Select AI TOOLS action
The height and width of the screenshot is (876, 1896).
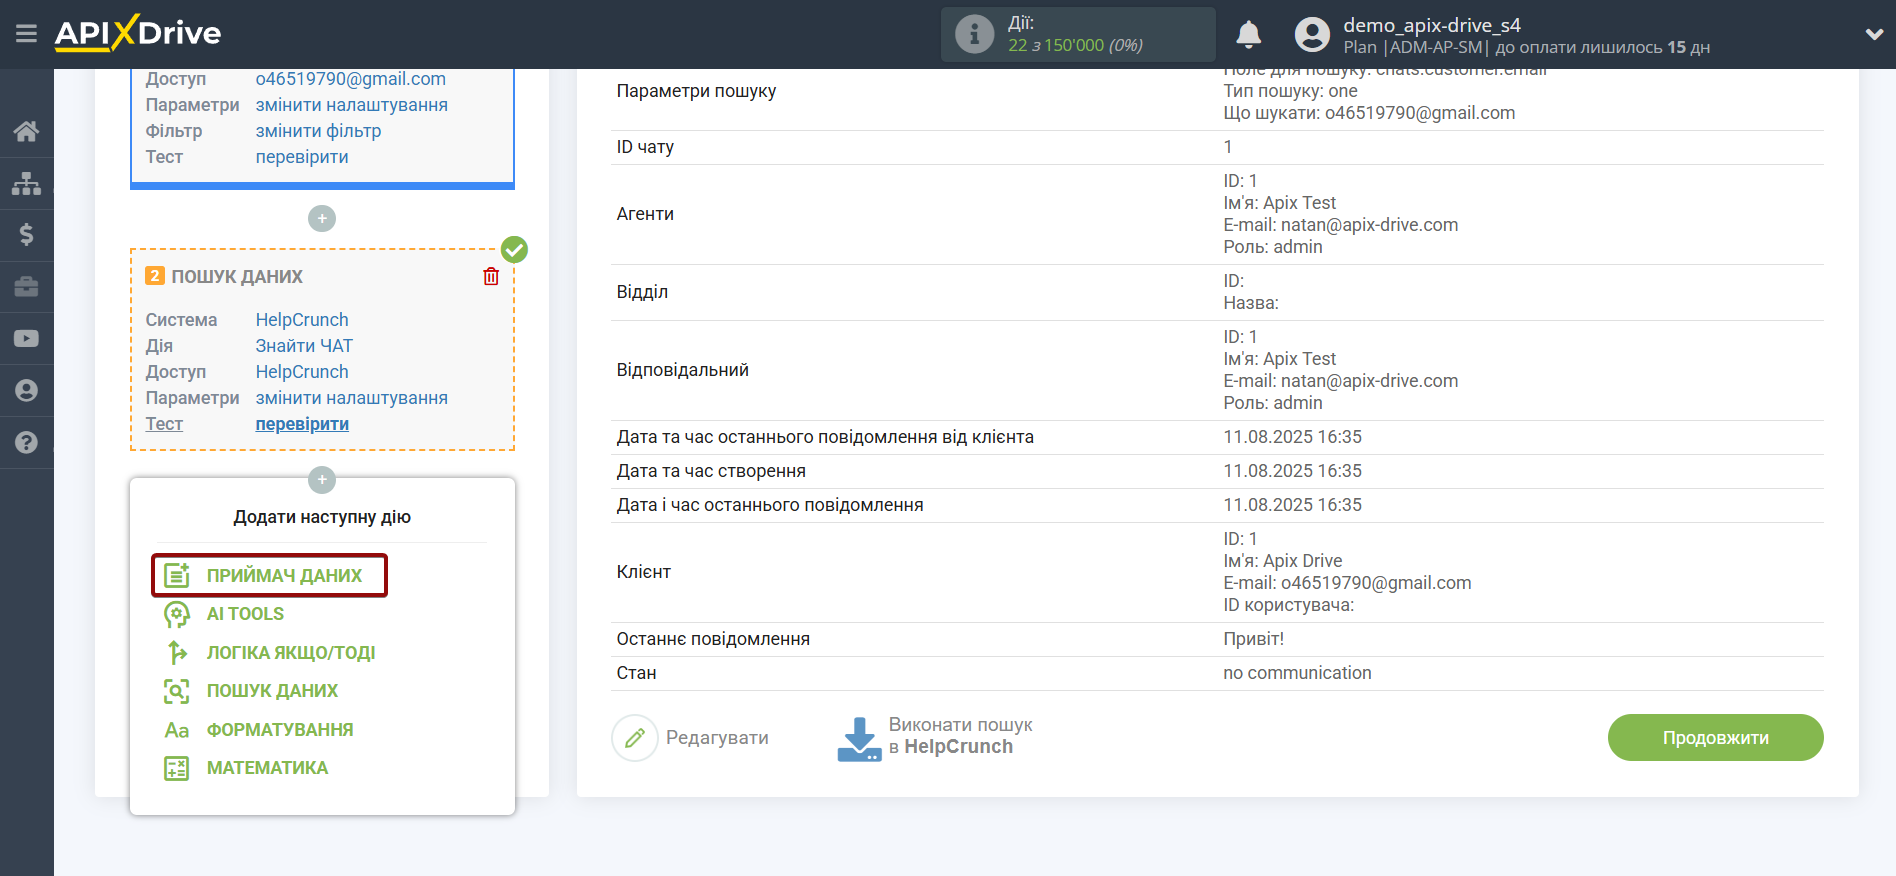click(x=245, y=614)
